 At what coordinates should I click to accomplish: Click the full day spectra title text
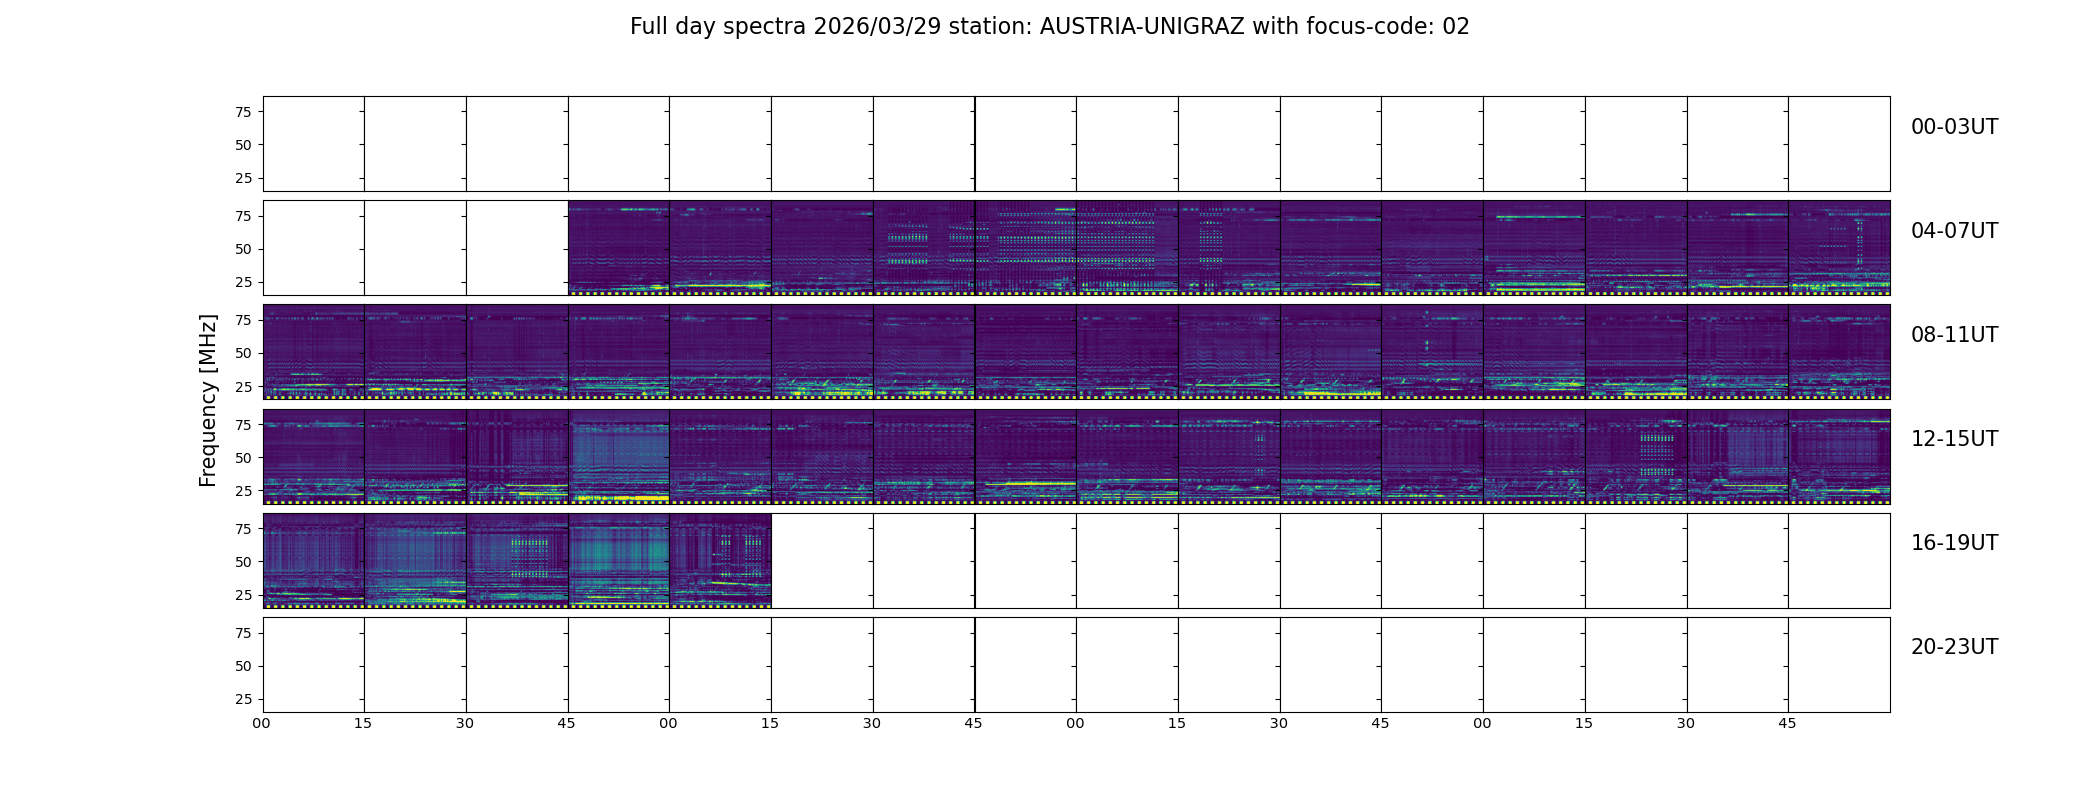(1049, 27)
